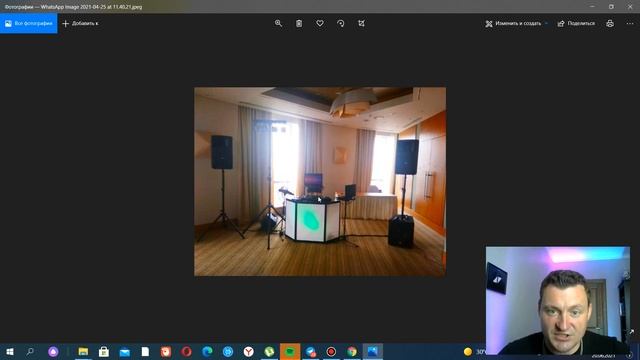640x360 pixels.
Task: Delete the photo with the trash icon
Action: 299,23
